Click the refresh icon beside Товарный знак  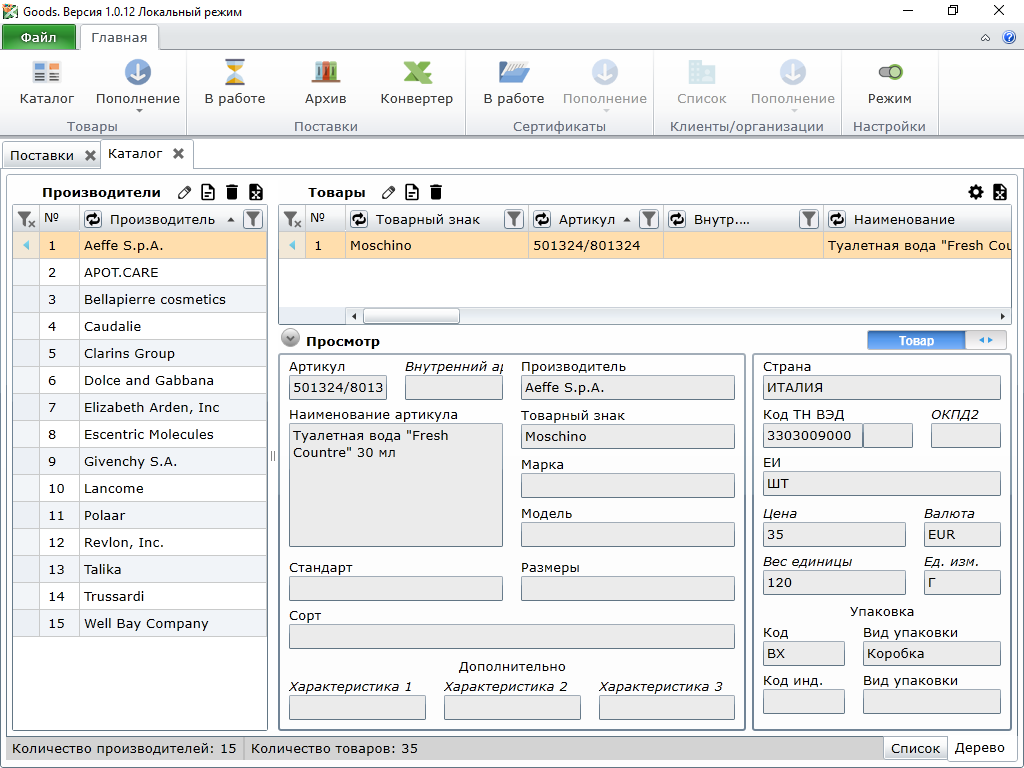[359, 219]
